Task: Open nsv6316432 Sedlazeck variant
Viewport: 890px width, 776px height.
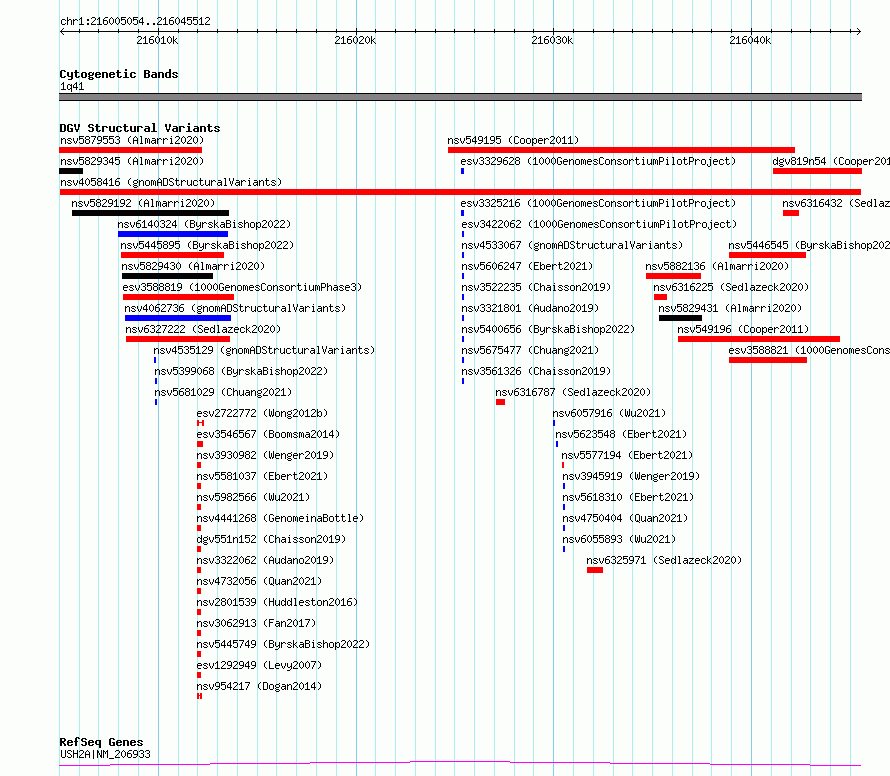Action: [x=836, y=203]
